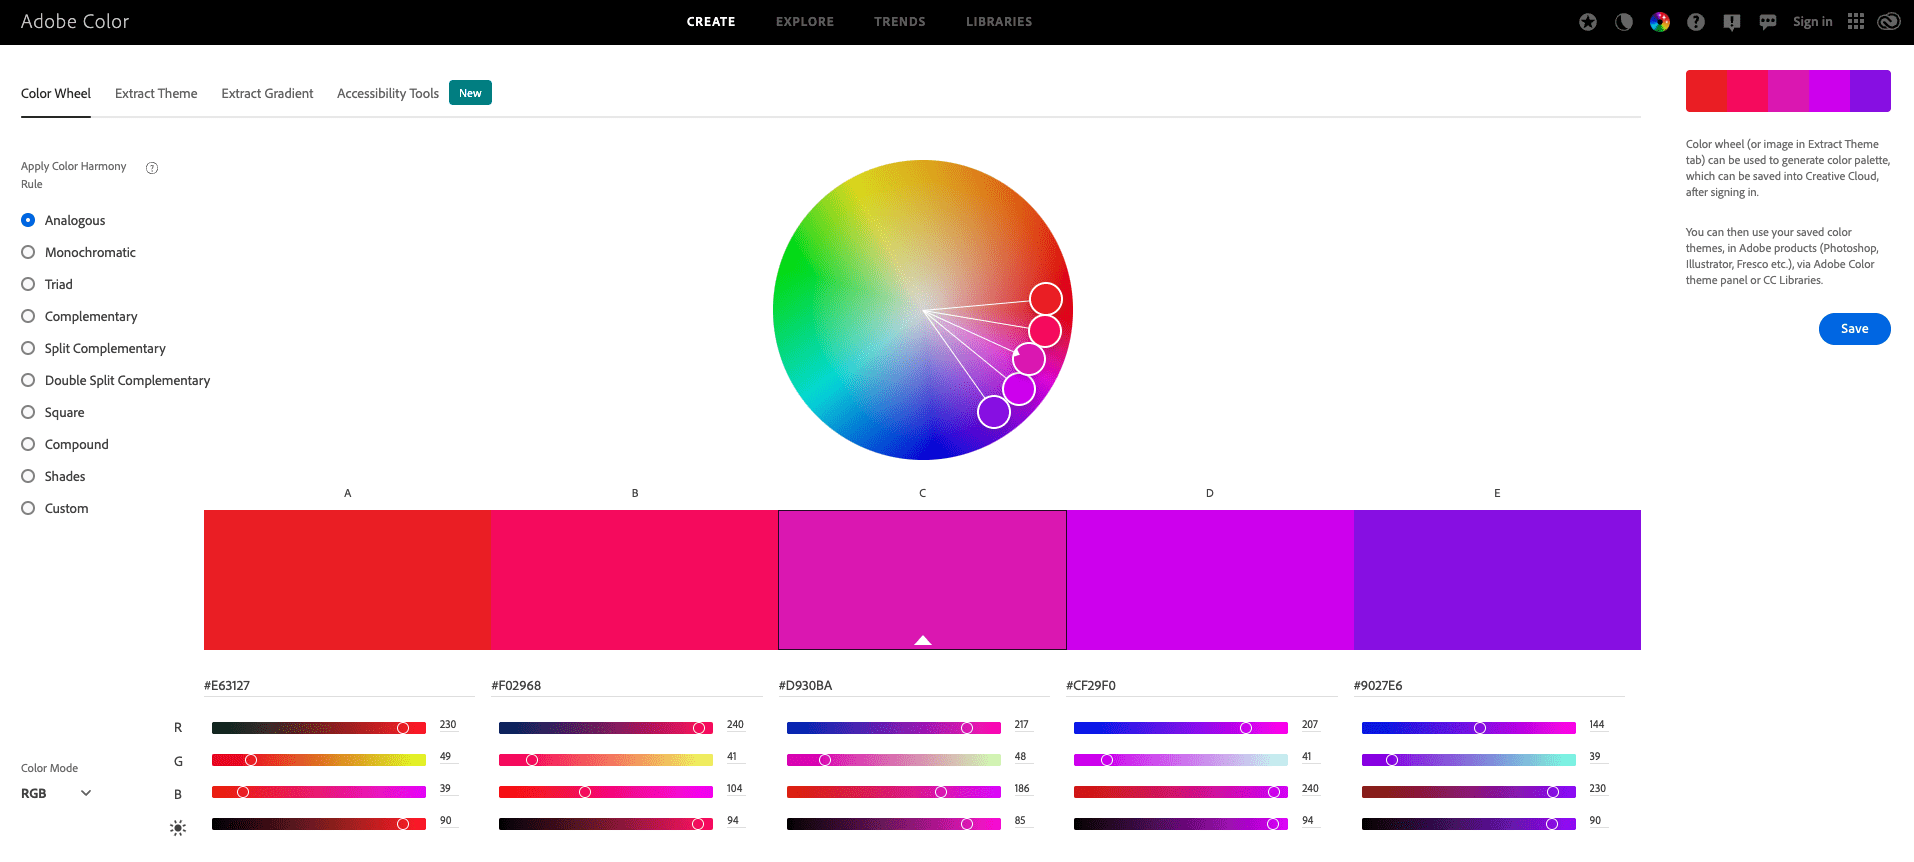Click the star icon in the top bar
This screenshot has width=1914, height=862.
click(1588, 22)
